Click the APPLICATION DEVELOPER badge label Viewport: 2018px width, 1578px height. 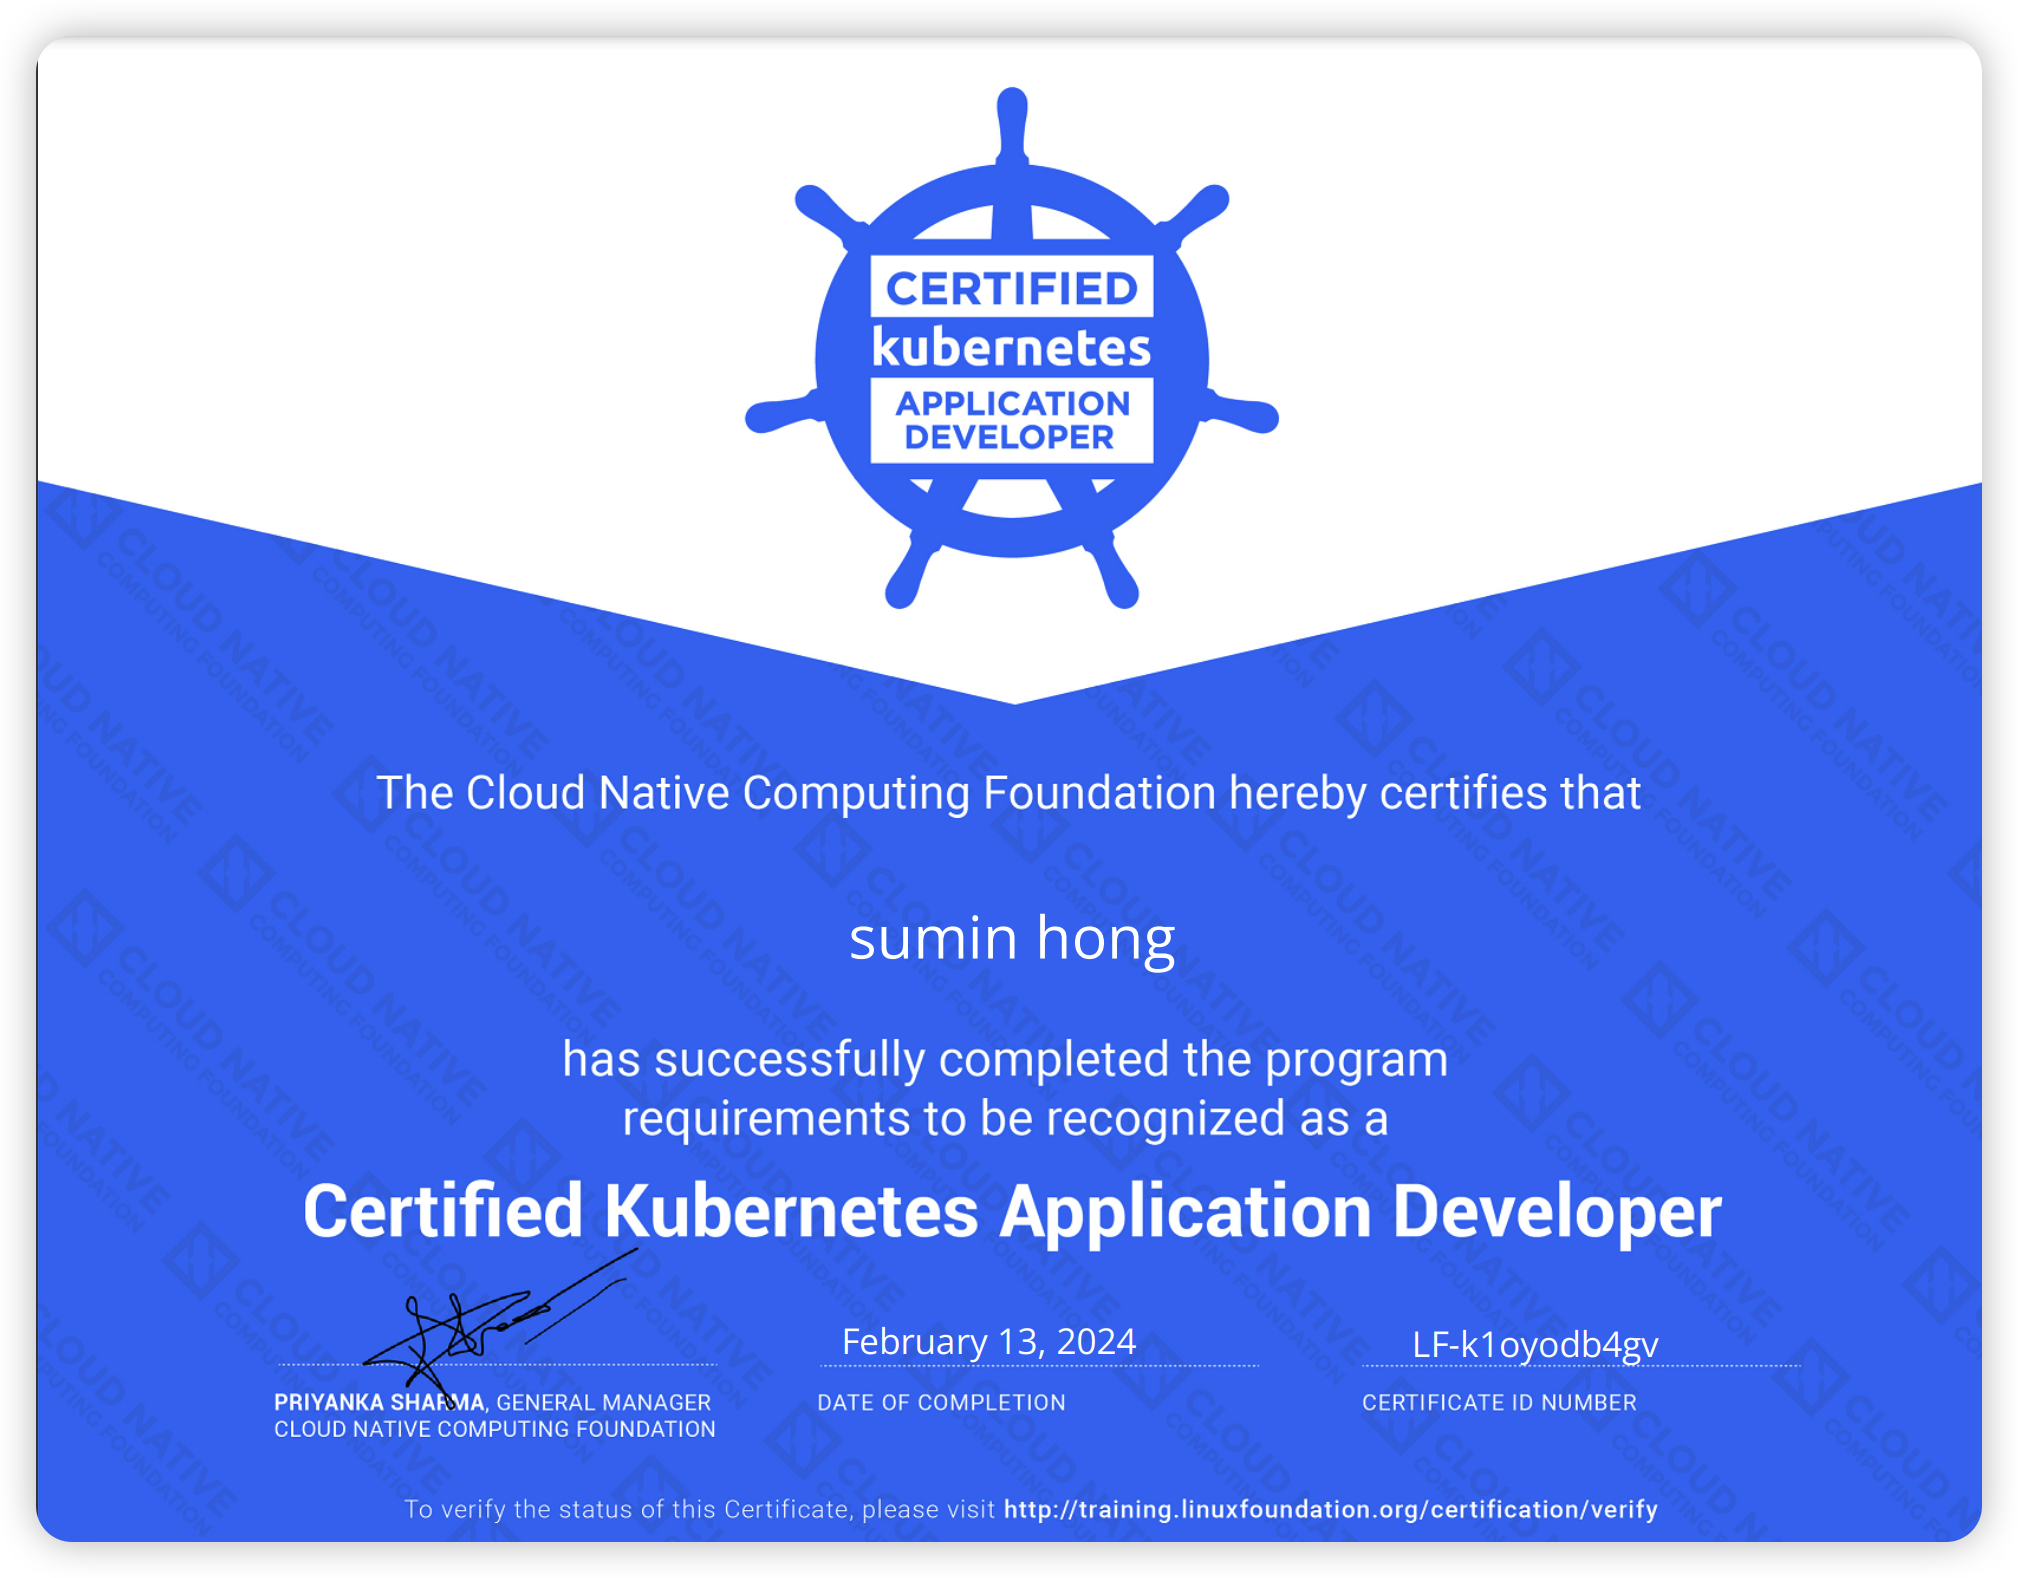click(x=1011, y=420)
